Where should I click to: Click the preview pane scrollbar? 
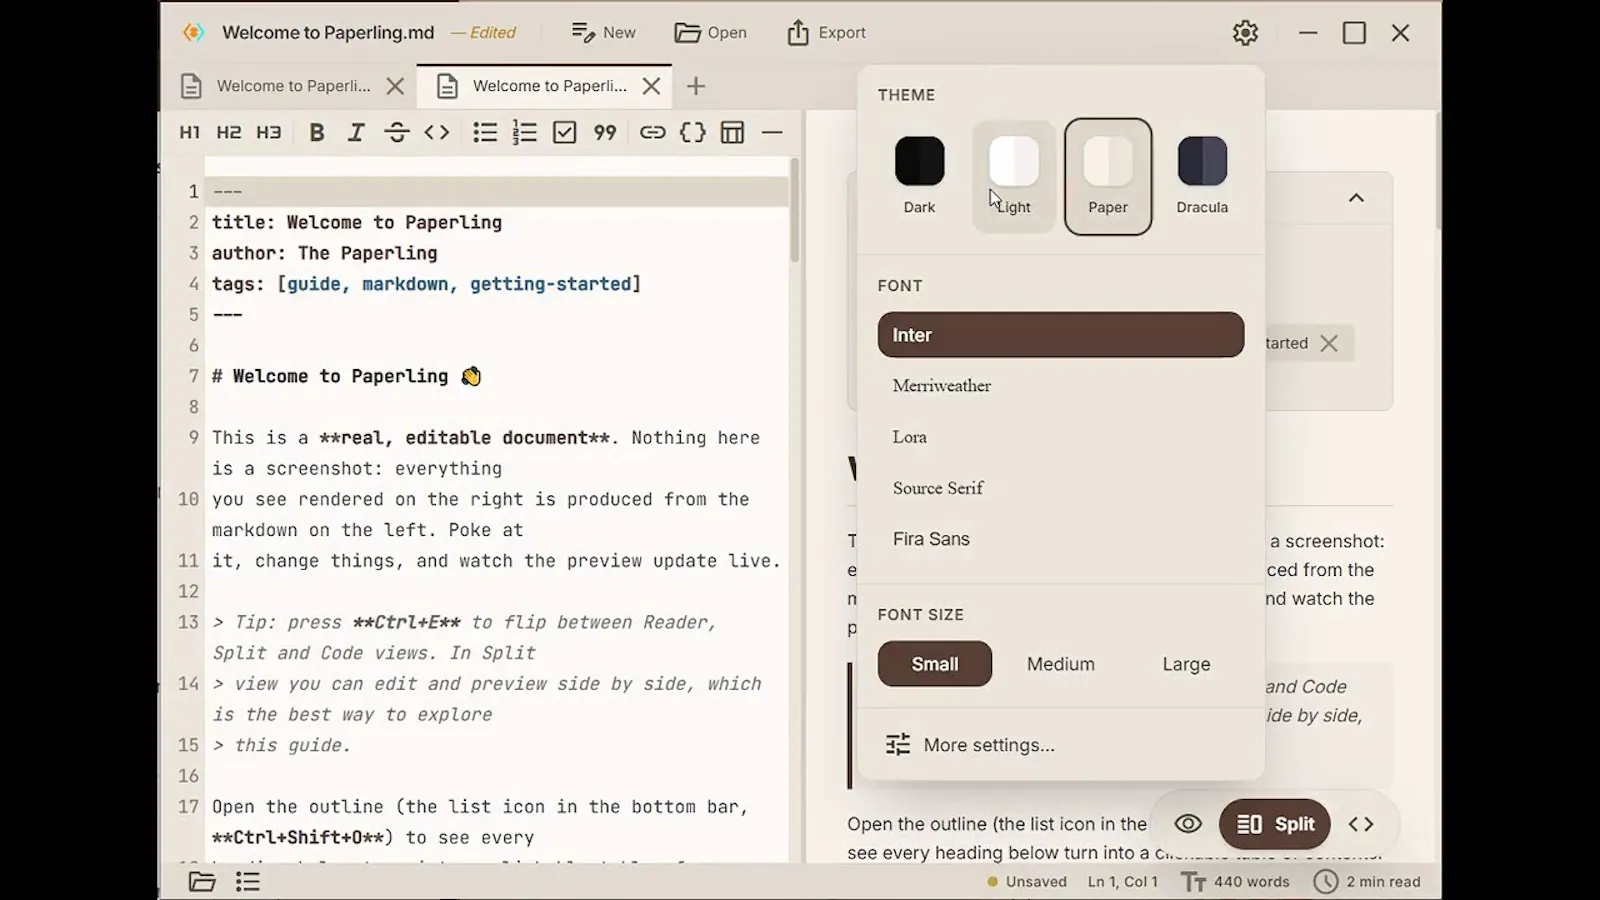(1437, 170)
